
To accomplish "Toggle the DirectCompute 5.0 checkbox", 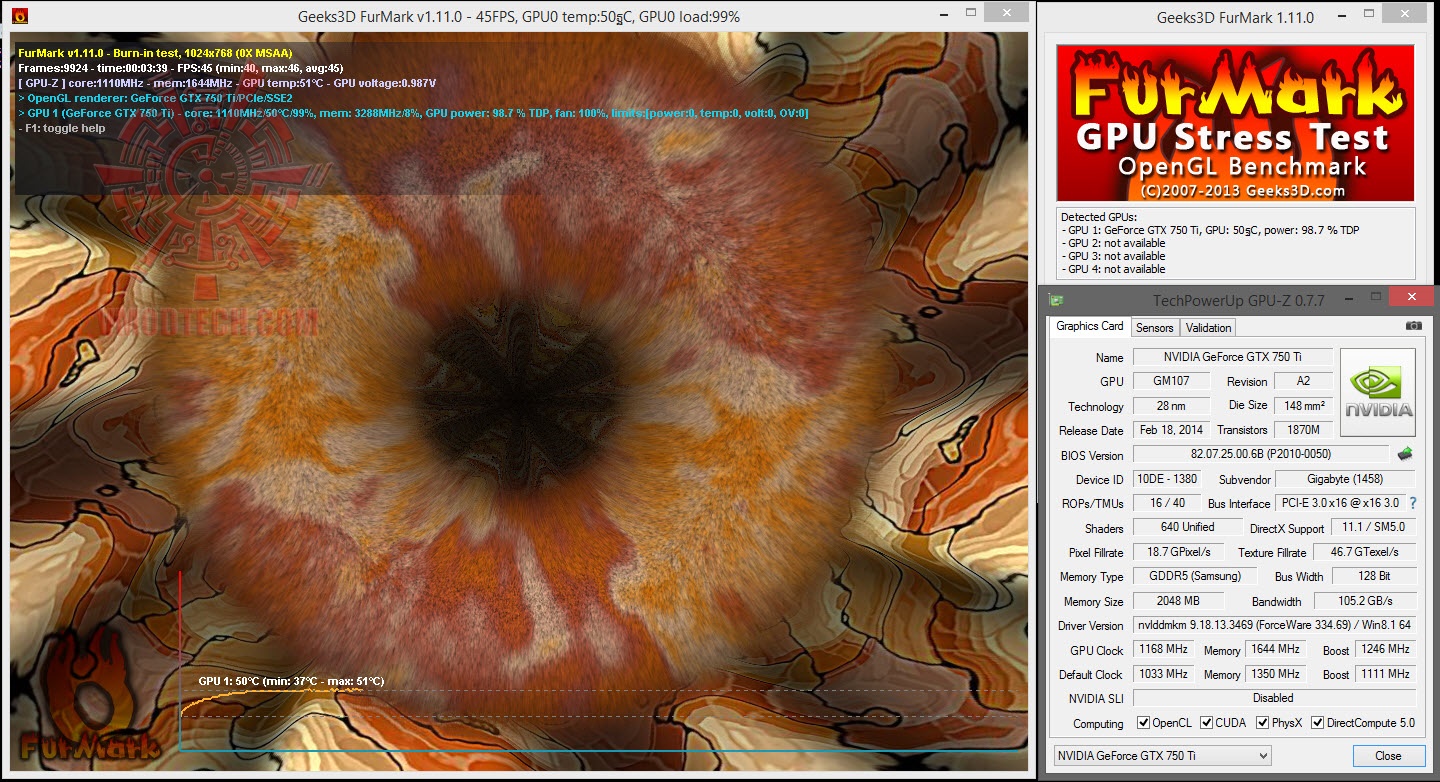I will [1317, 723].
